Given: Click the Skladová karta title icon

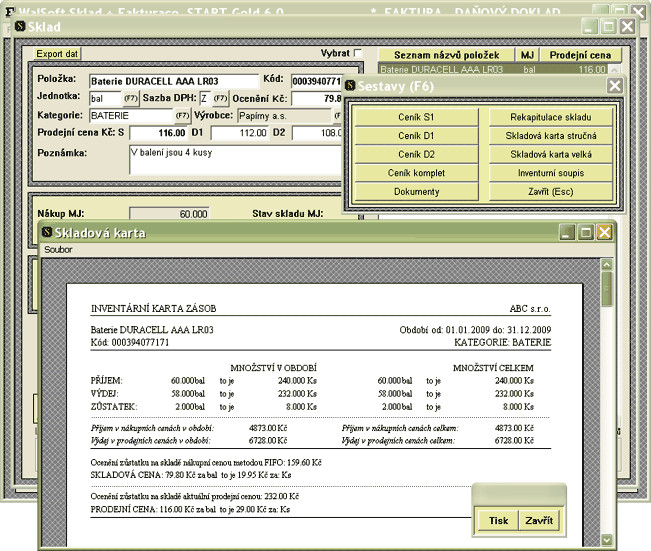Looking at the screenshot, I should (47, 232).
